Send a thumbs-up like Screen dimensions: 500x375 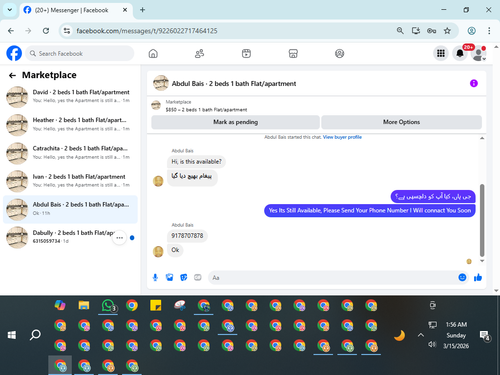478,277
